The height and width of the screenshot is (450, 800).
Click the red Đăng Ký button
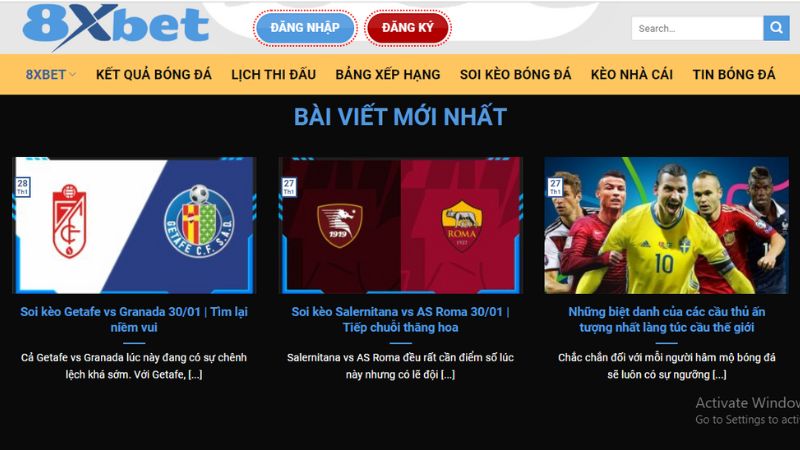click(408, 28)
